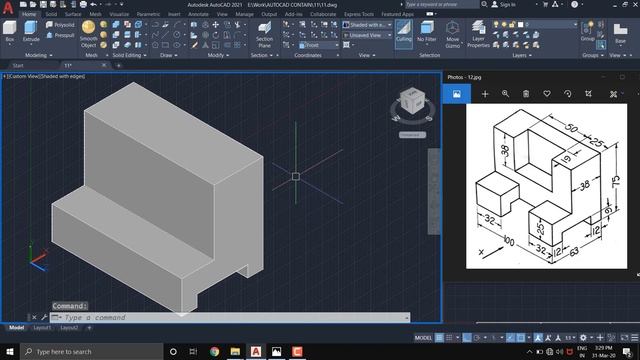
Task: Click the zoom icon in Photos toolbar
Action: point(505,94)
